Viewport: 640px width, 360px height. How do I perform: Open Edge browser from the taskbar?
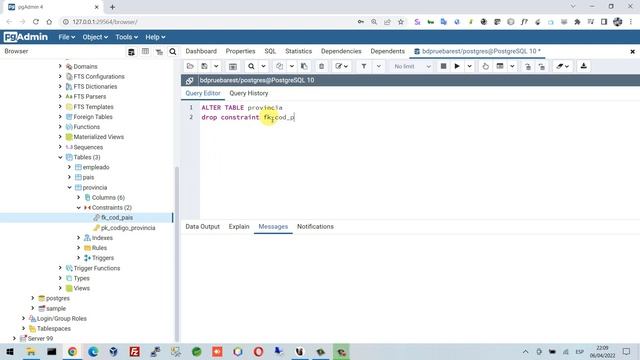[93, 351]
